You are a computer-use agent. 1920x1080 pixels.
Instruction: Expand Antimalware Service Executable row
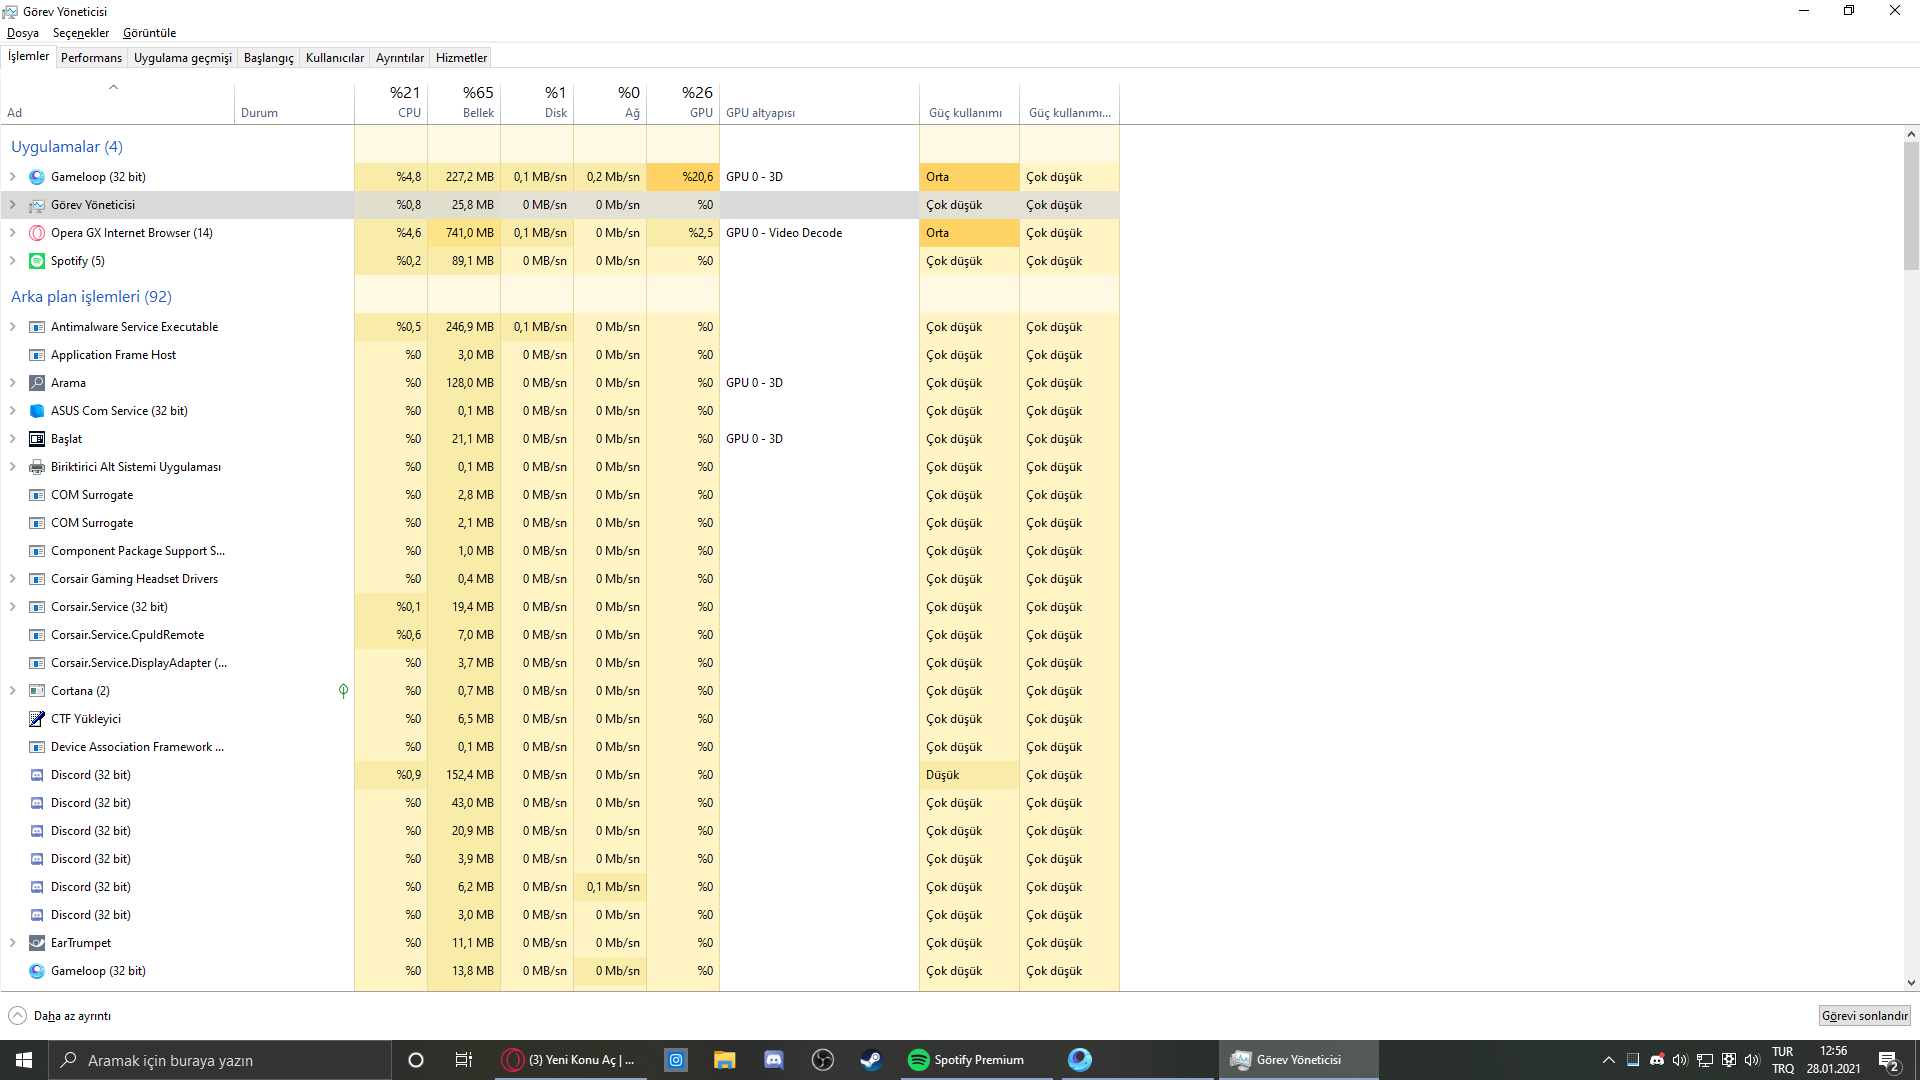(12, 327)
